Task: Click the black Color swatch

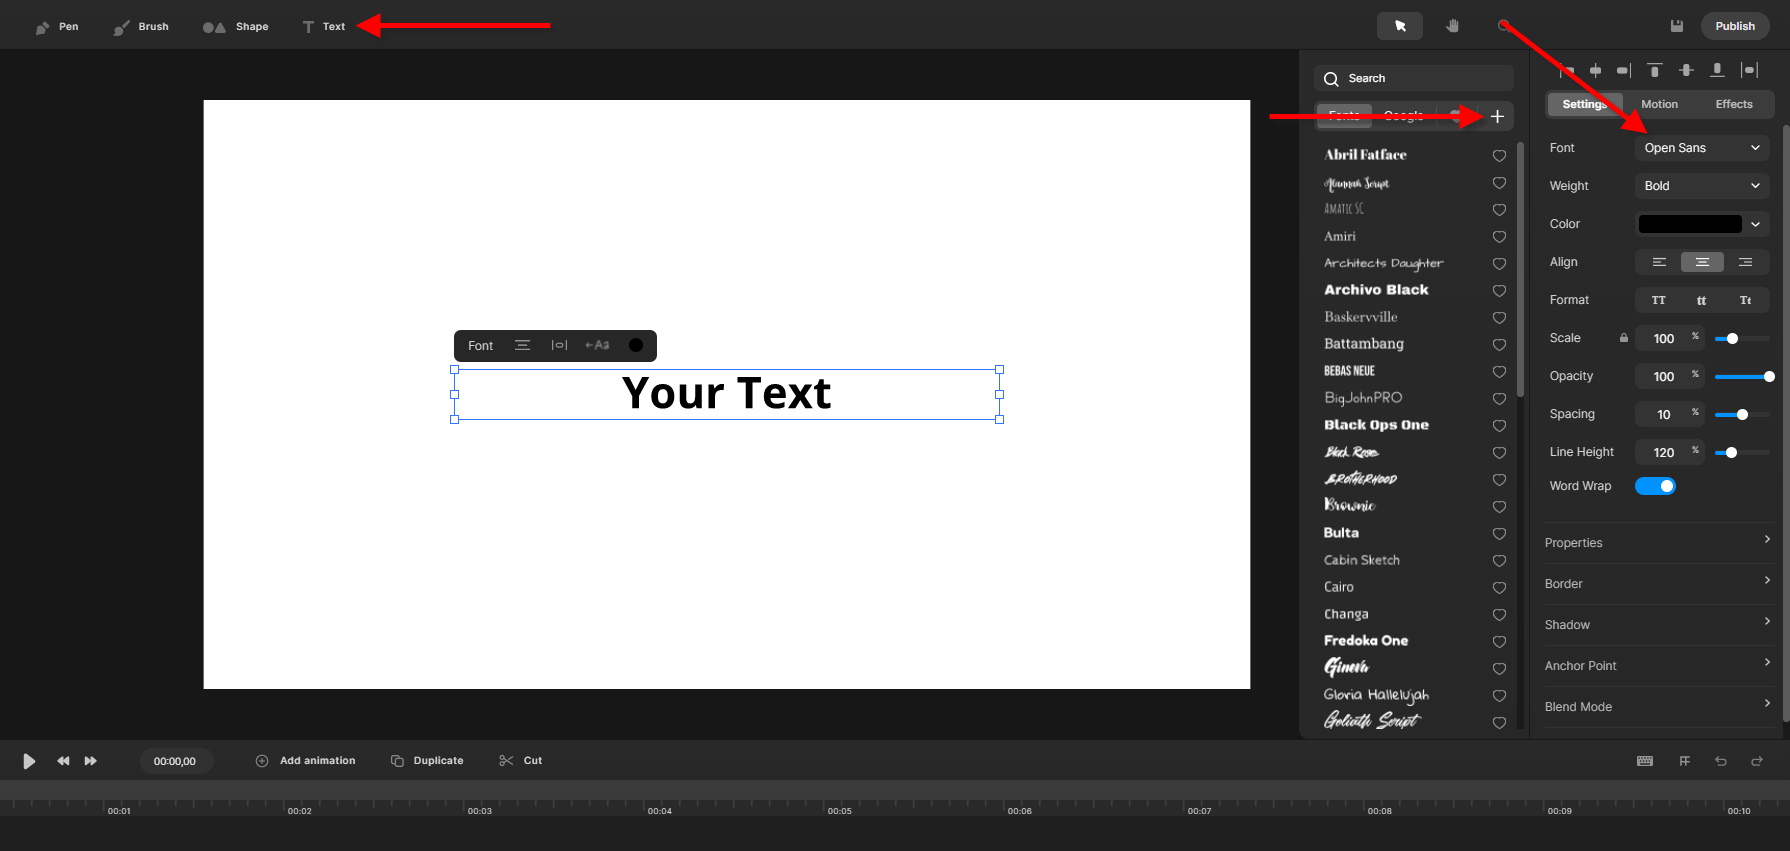Action: tap(1690, 224)
